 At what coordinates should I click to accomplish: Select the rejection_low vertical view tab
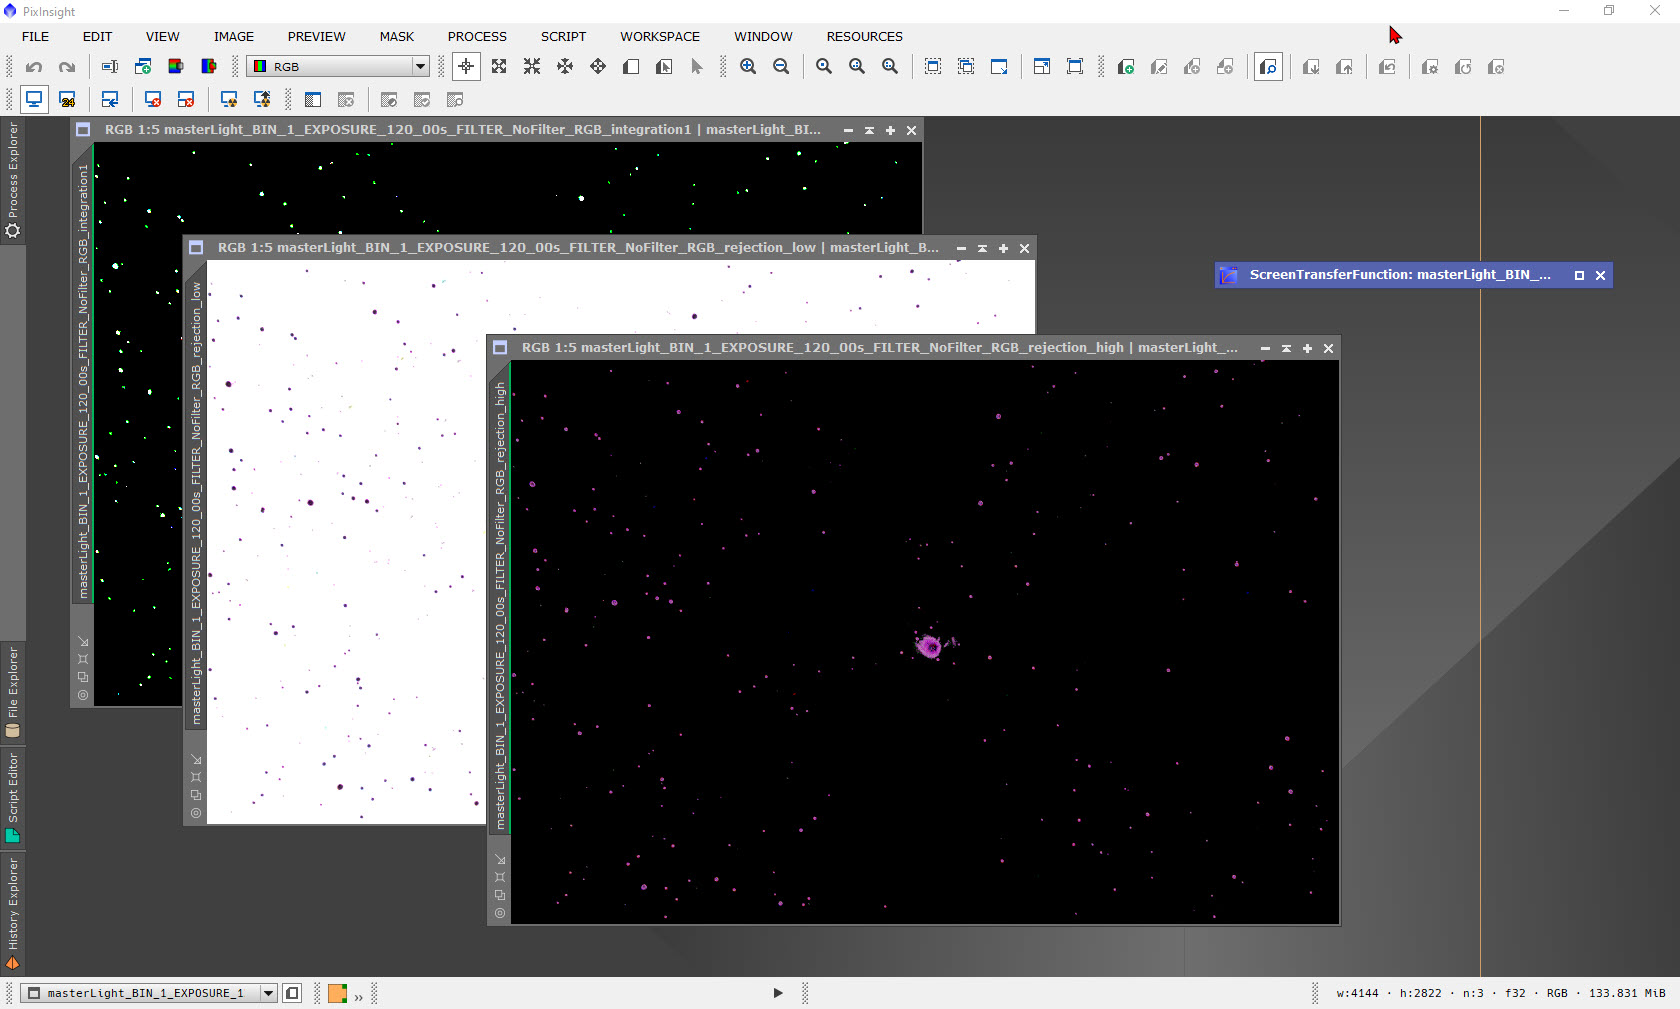tap(196, 503)
